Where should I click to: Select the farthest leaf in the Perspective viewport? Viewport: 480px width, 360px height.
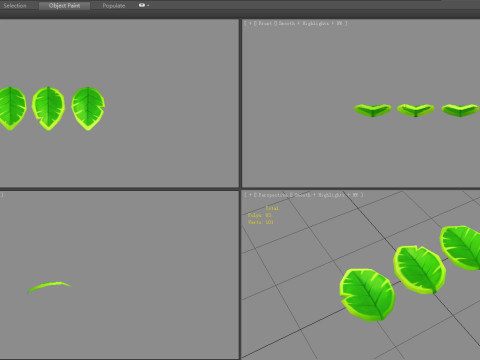pyautogui.click(x=461, y=248)
